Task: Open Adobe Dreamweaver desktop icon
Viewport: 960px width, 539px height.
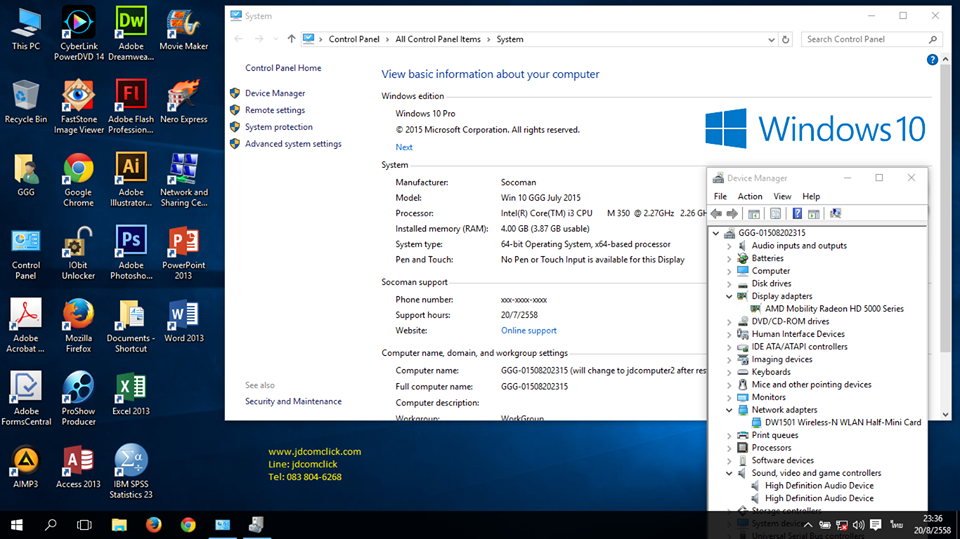Action: 131,34
